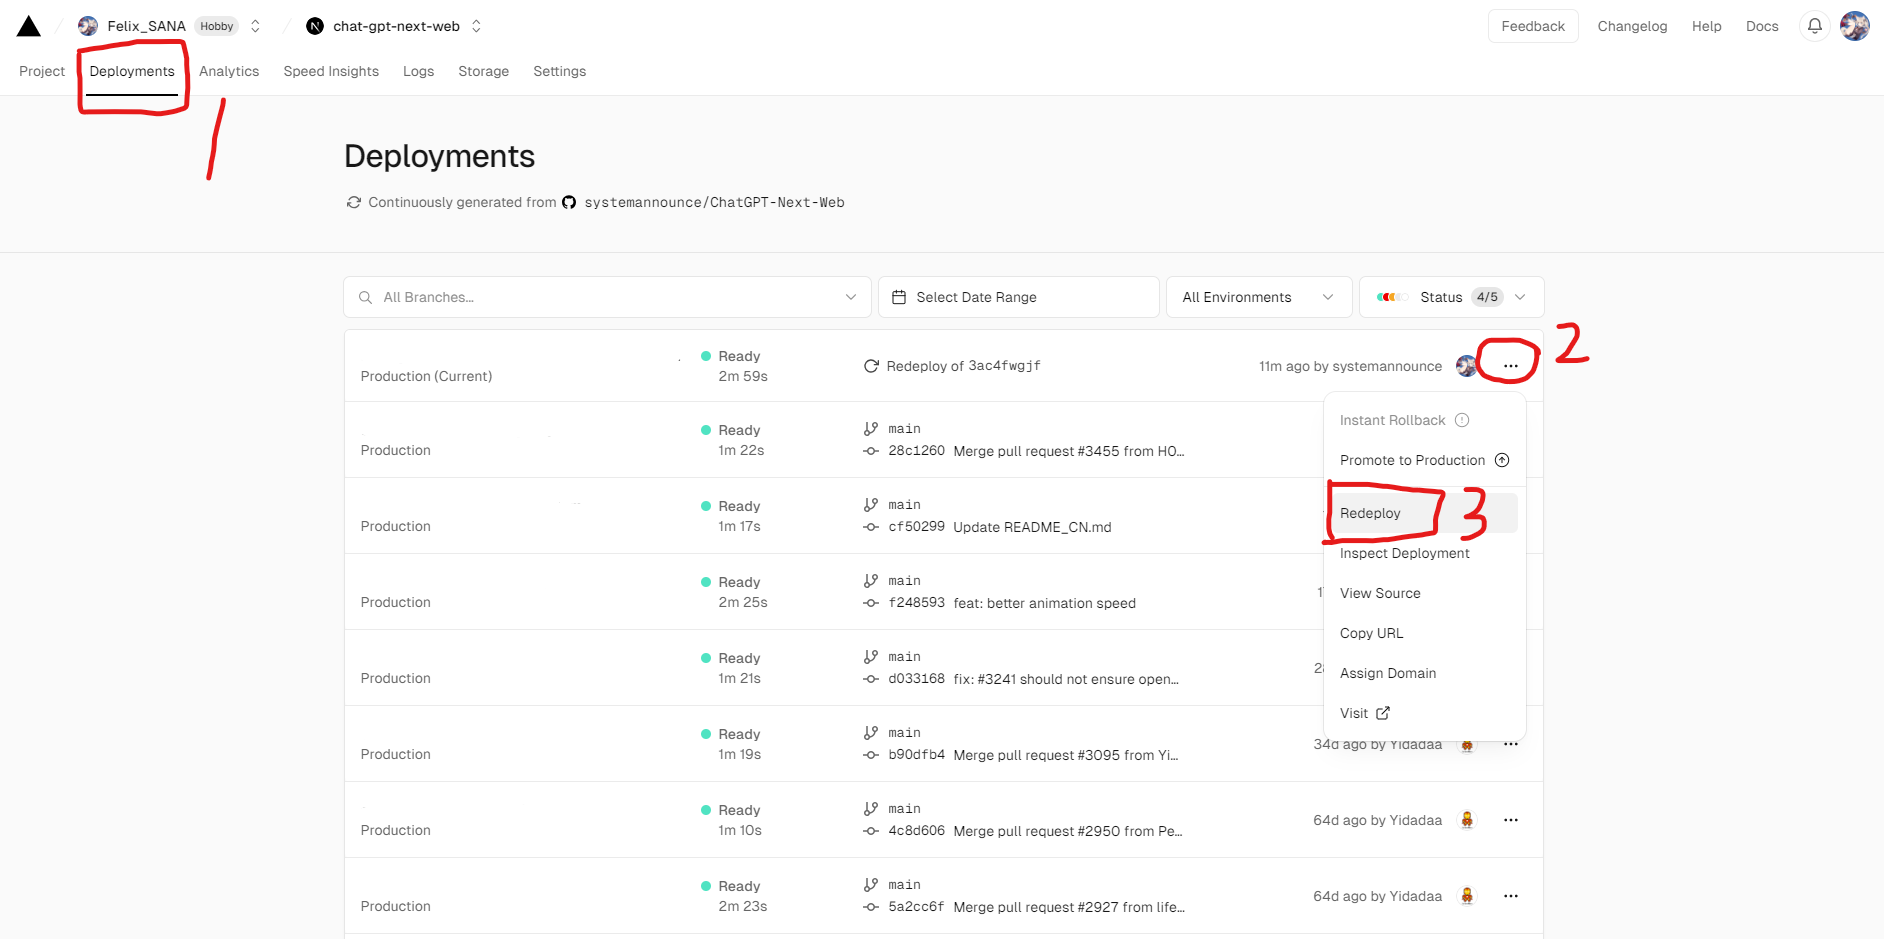Click the Vercel triangle logo

(x=29, y=26)
